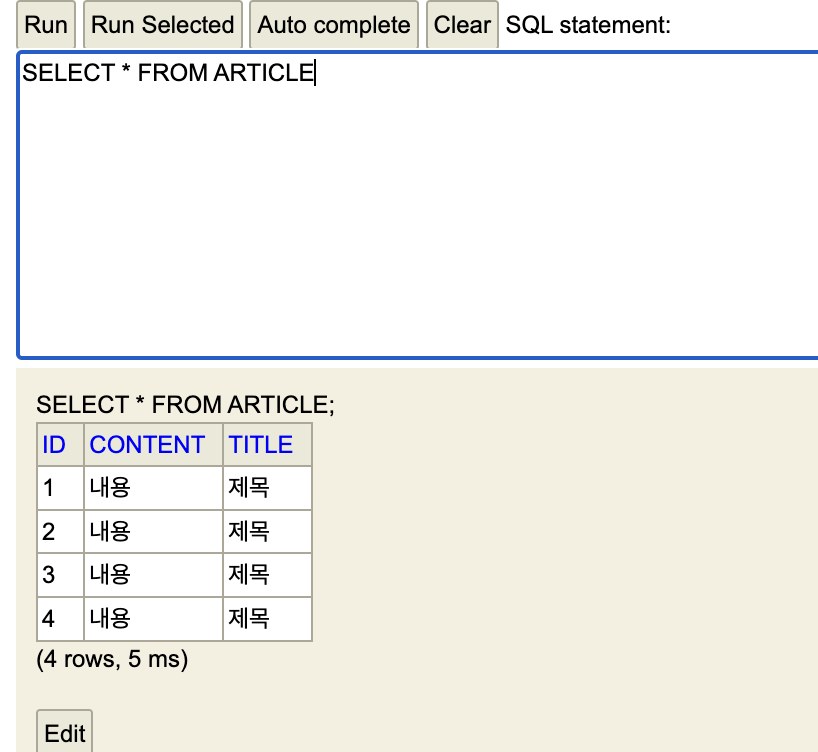Click the 내용 cell in row 3
The height and width of the screenshot is (752, 818).
coord(153,575)
